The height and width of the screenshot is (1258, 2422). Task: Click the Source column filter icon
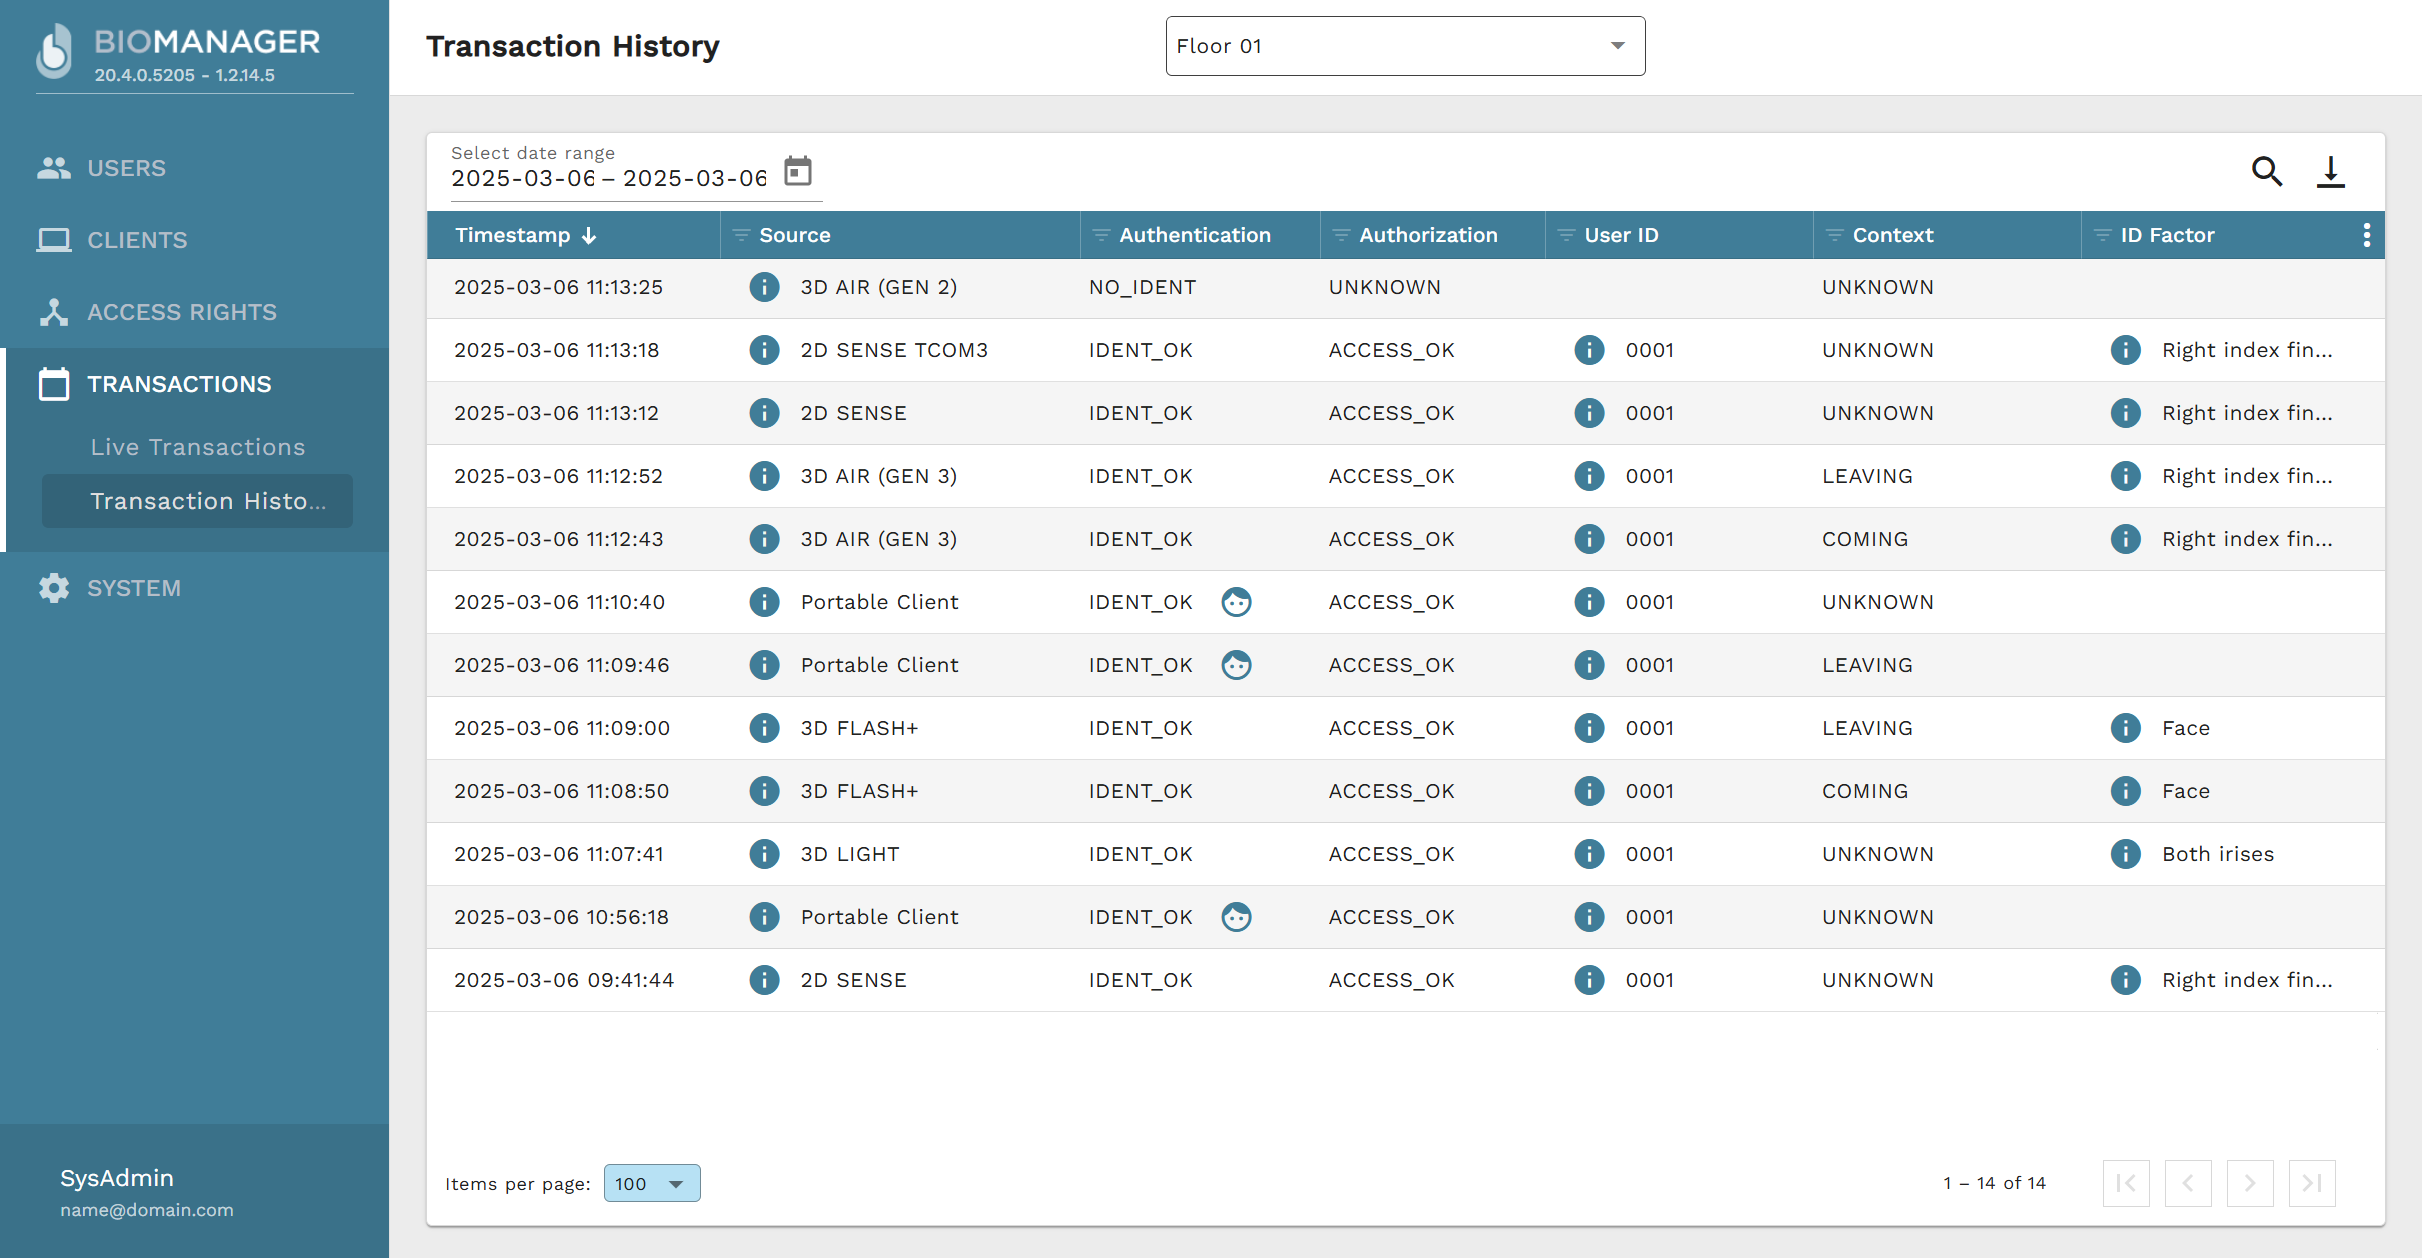click(x=741, y=235)
